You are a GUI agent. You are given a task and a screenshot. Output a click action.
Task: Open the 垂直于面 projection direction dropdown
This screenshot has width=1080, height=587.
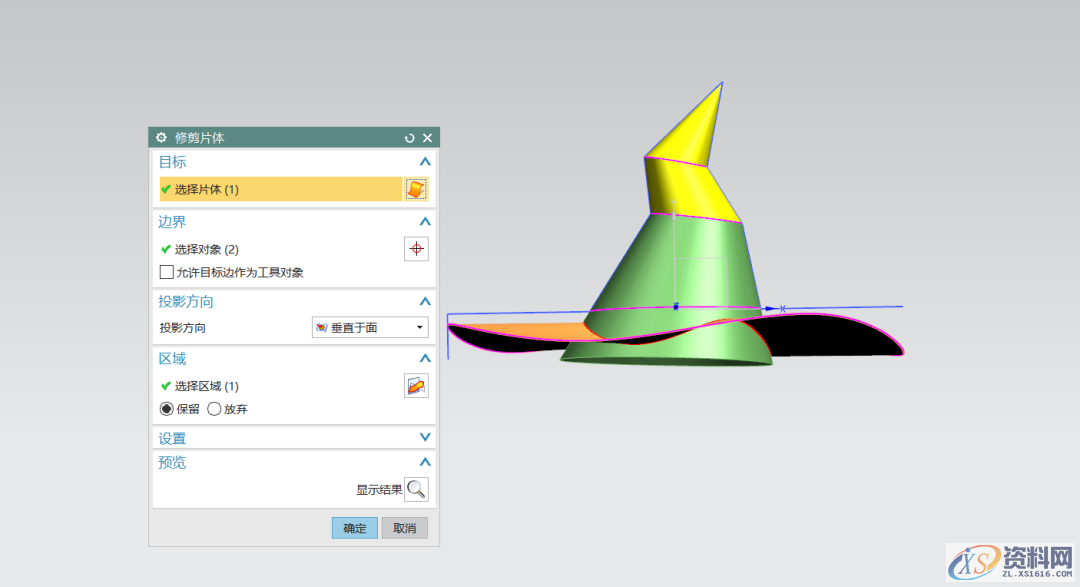(370, 327)
